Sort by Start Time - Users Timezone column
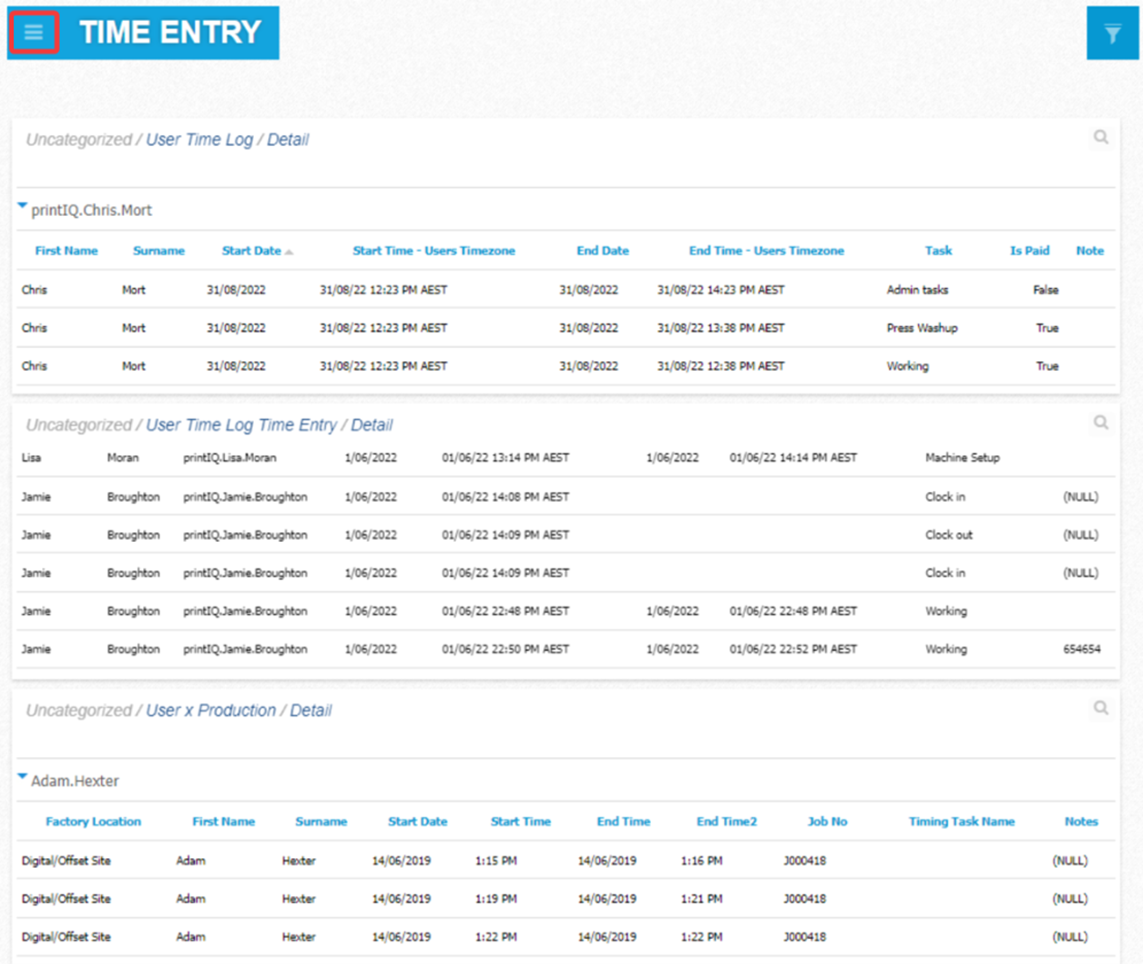Screen dimensions: 1143x964 [x=434, y=251]
